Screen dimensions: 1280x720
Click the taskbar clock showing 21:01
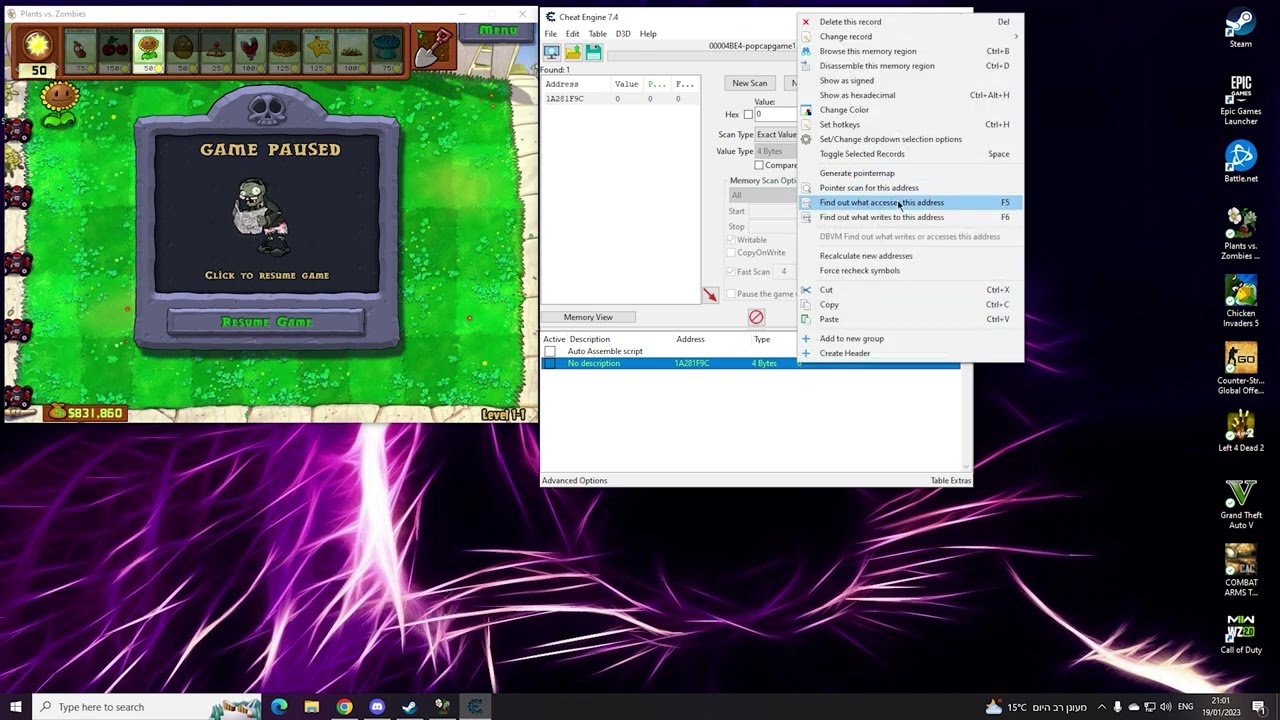tap(1221, 707)
